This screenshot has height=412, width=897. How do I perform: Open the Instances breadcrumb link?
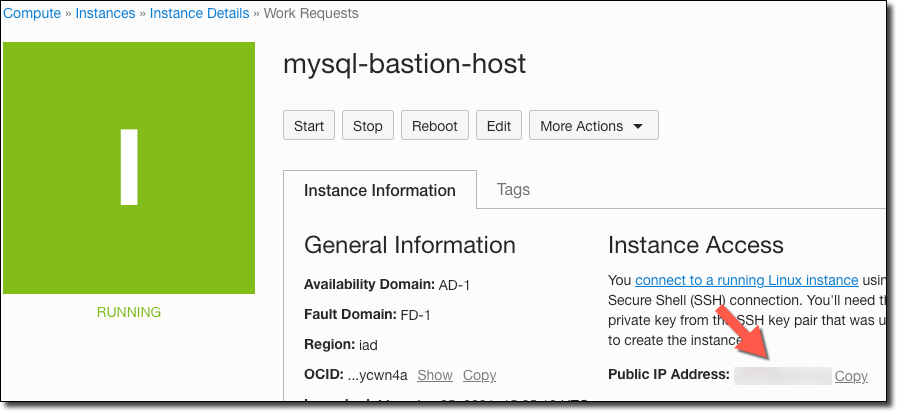(106, 14)
